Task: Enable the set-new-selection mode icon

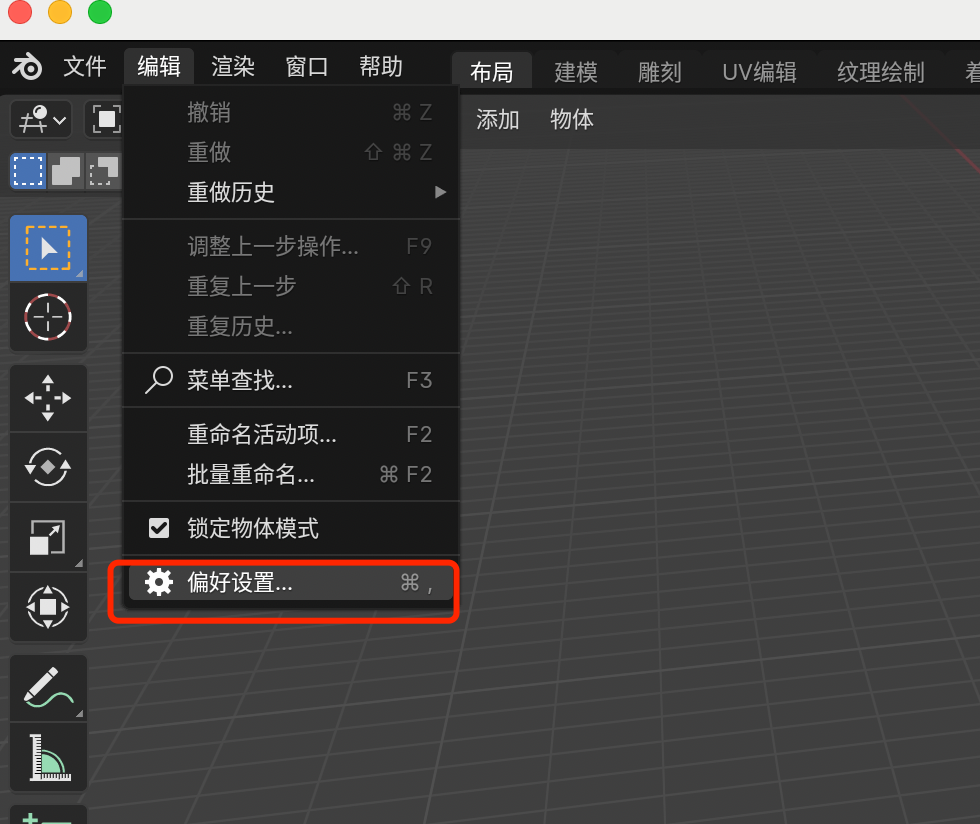Action: point(28,171)
